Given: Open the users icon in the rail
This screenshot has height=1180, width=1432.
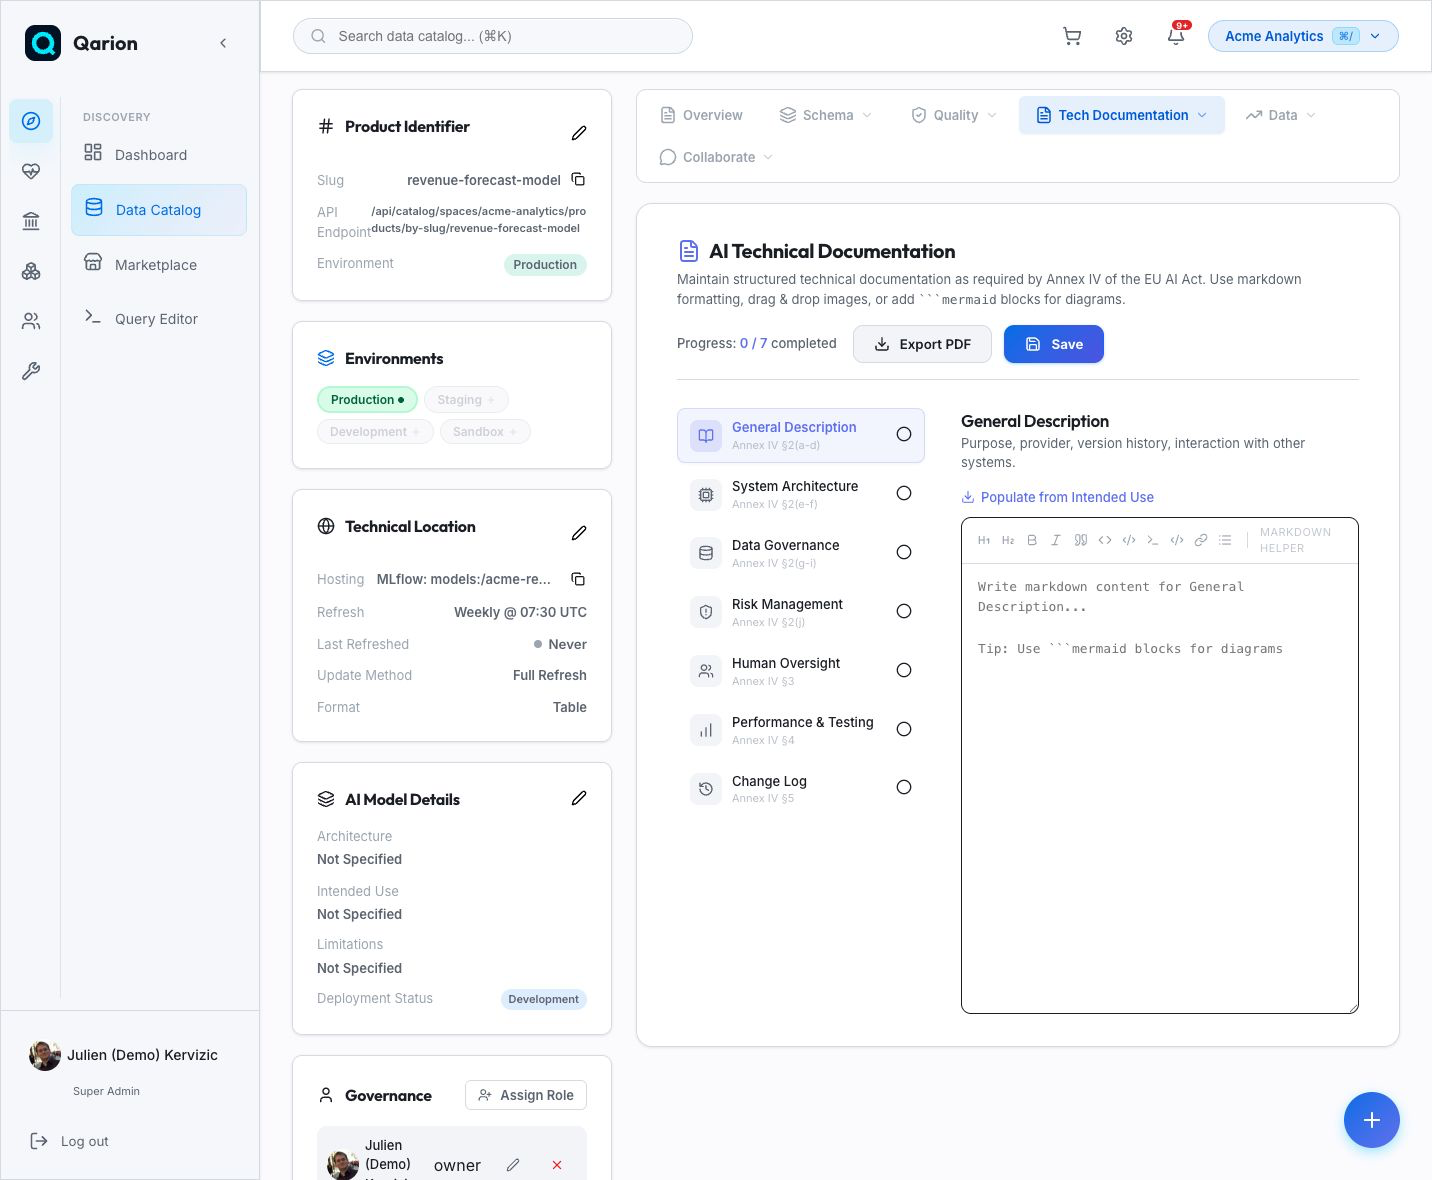Looking at the screenshot, I should (x=31, y=321).
